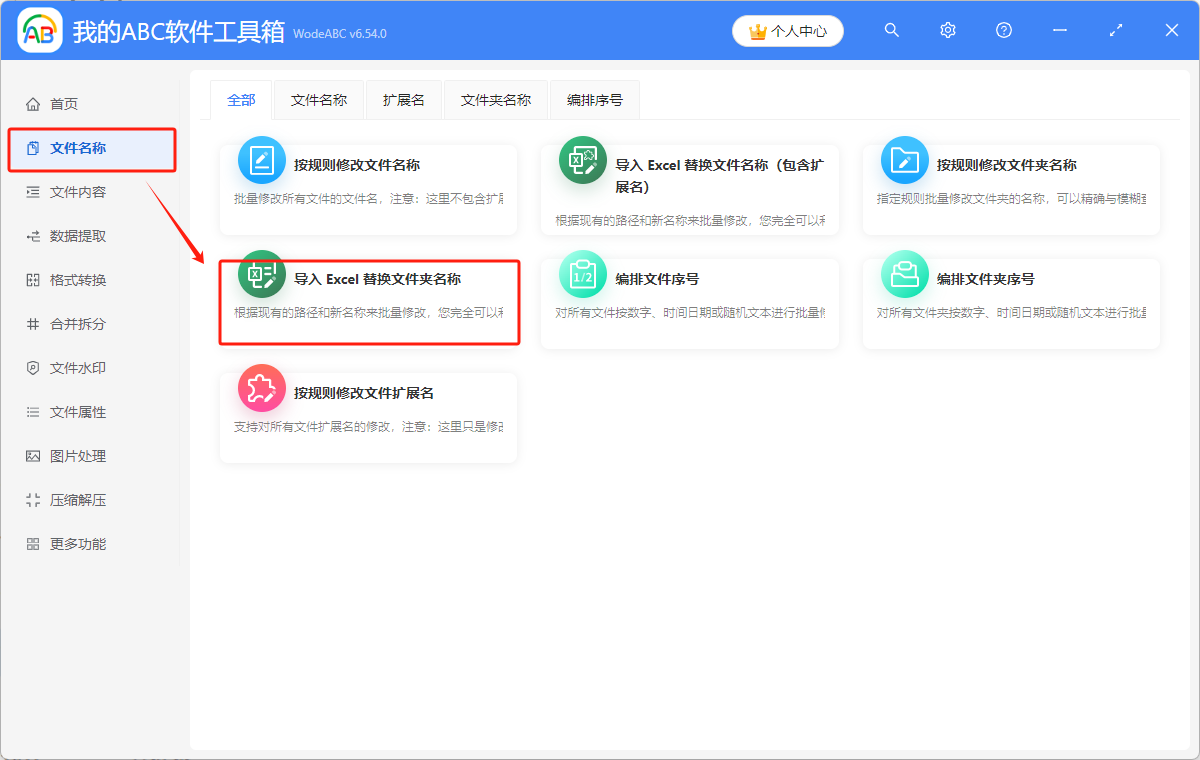Switch to the 扩展名 tab

[403, 99]
